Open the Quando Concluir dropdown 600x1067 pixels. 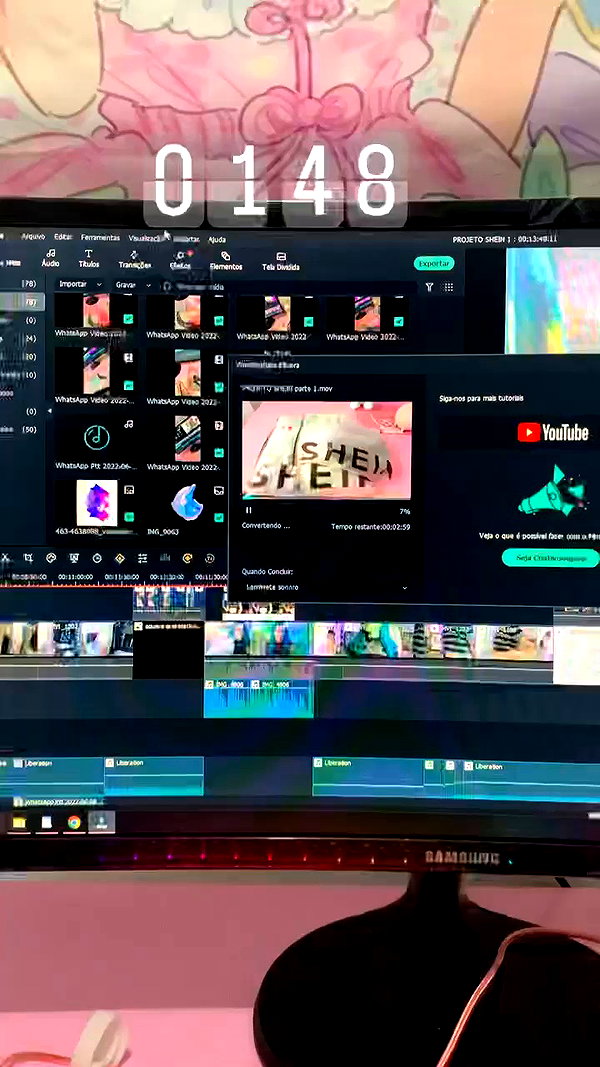tap(327, 587)
